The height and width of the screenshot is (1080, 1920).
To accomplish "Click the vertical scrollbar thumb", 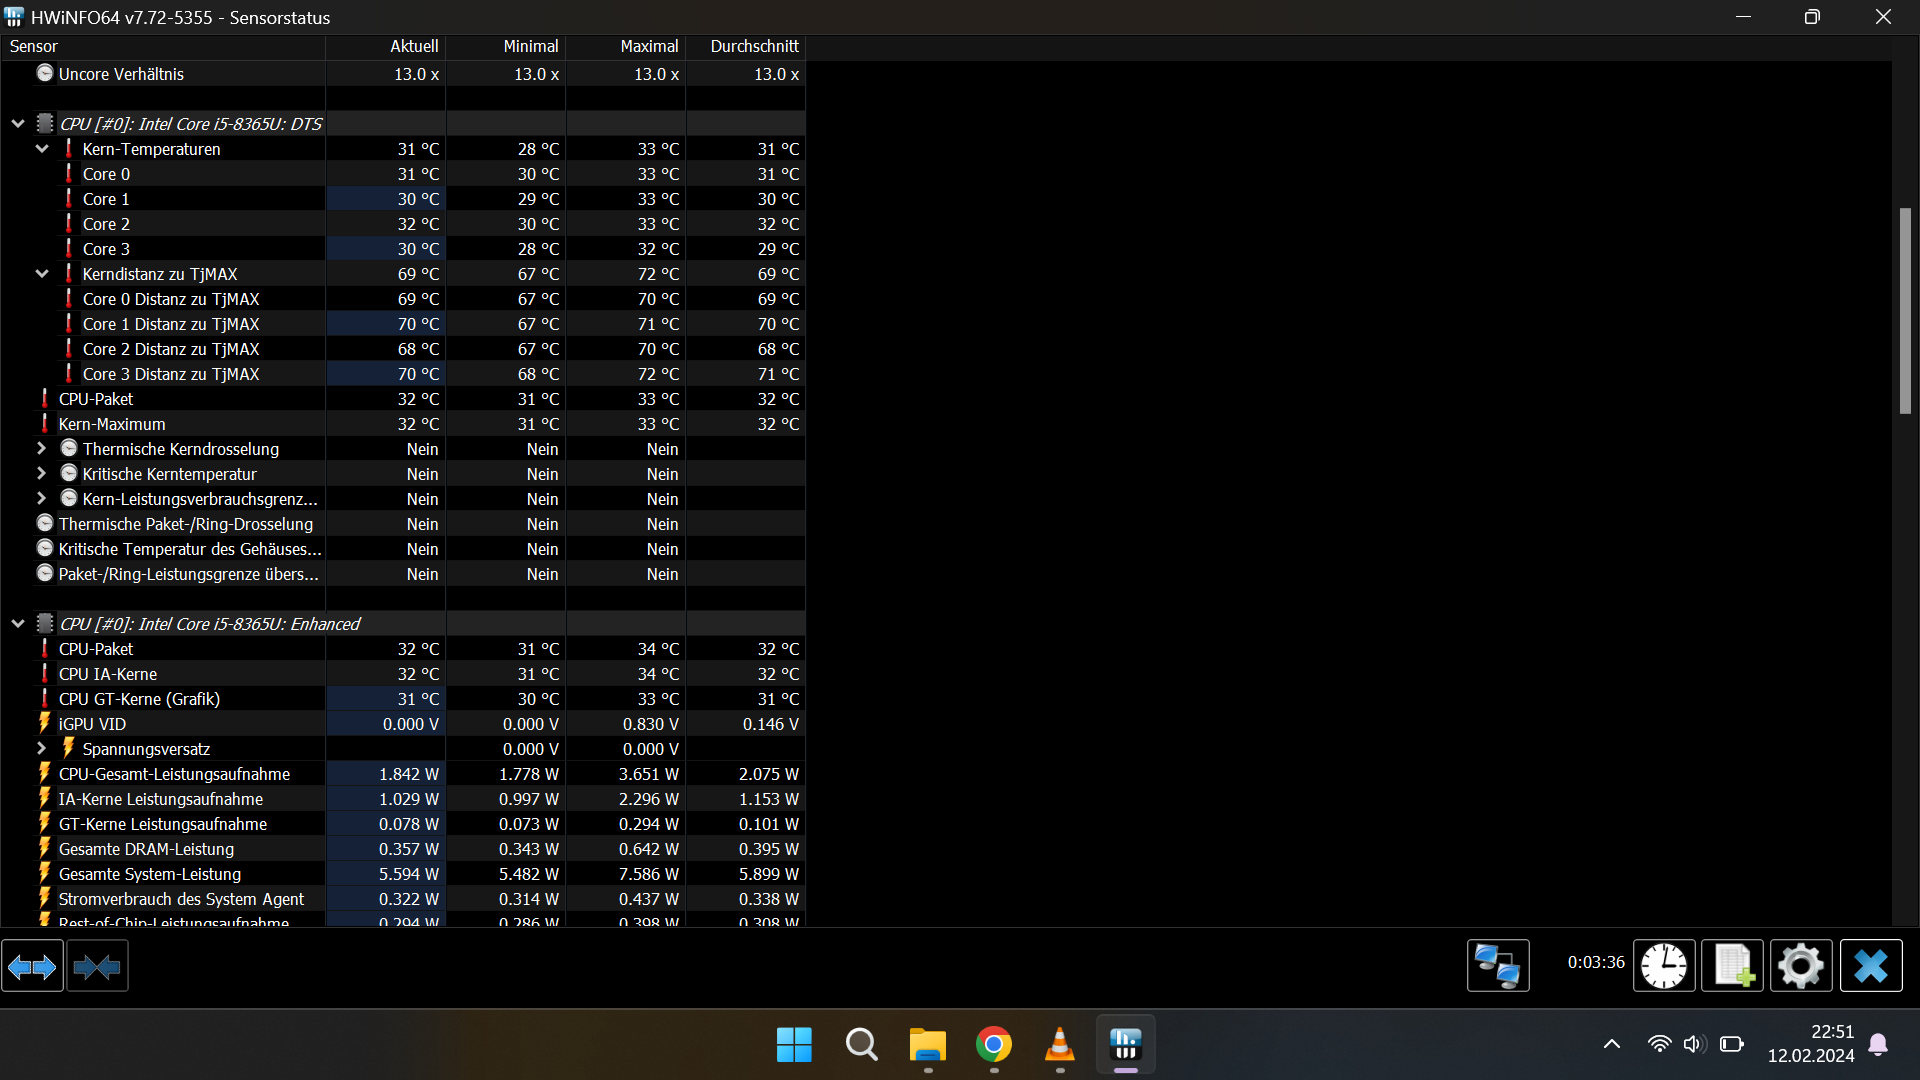I will [1905, 310].
